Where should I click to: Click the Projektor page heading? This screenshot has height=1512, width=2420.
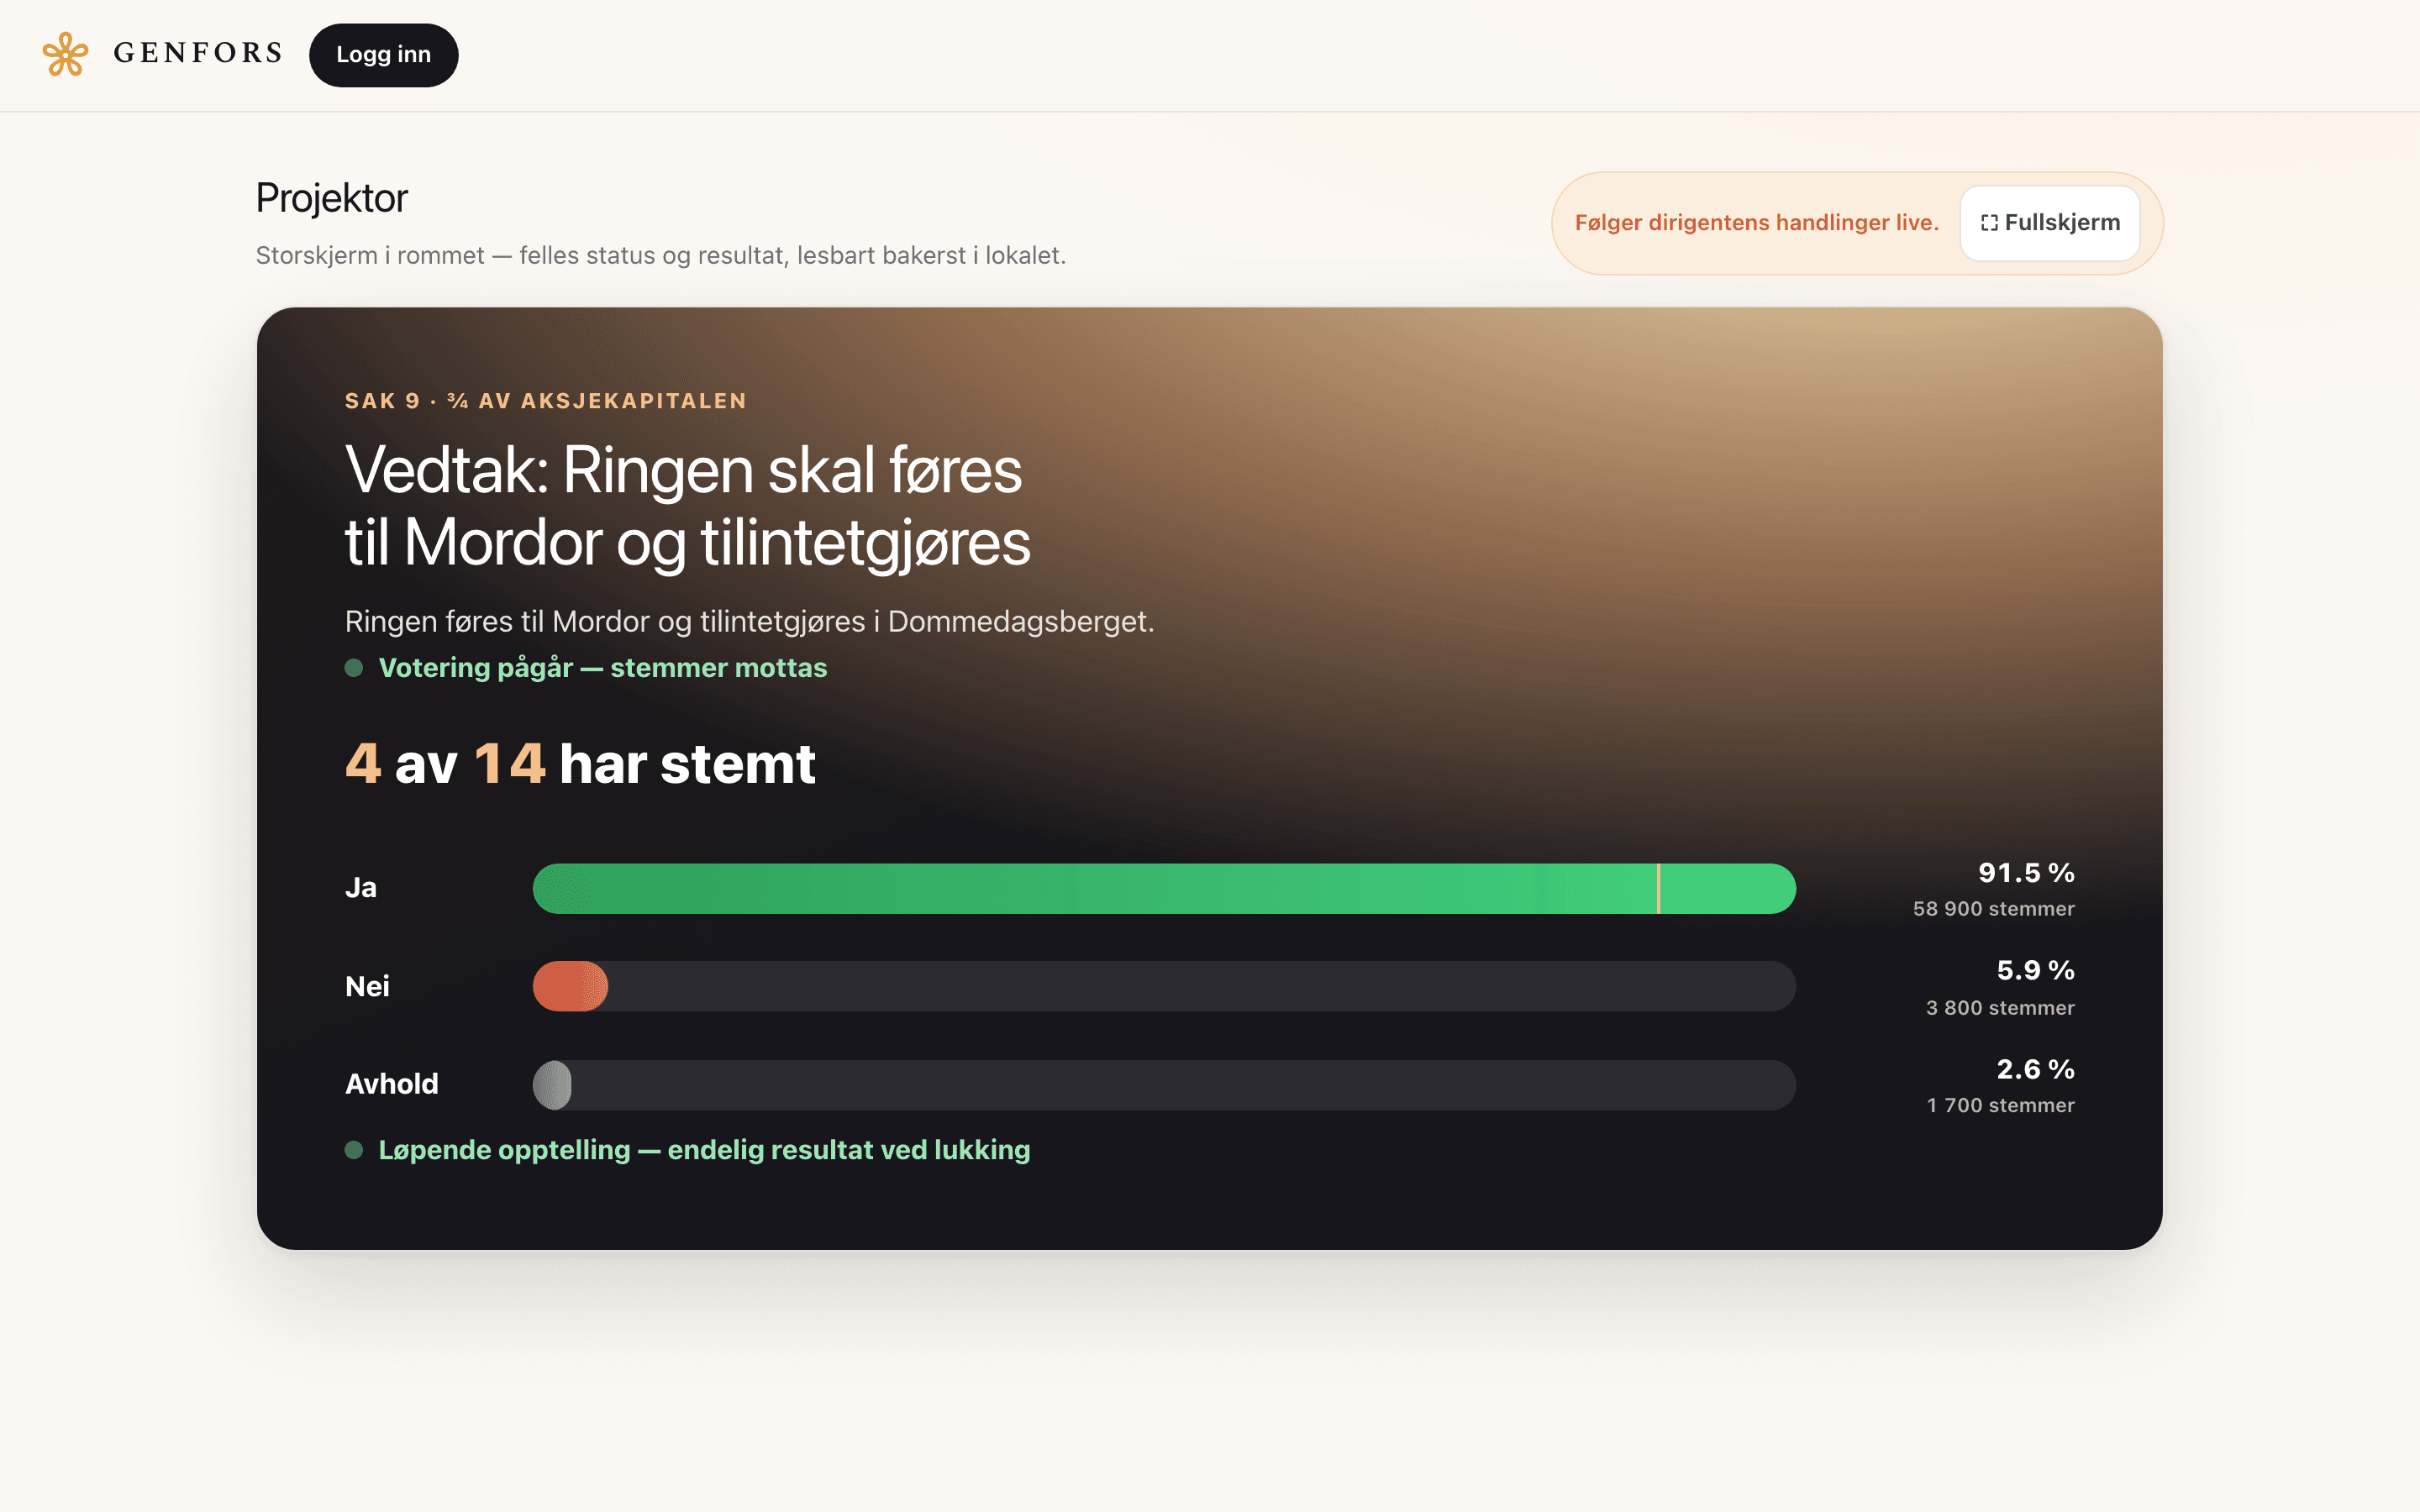coord(331,198)
